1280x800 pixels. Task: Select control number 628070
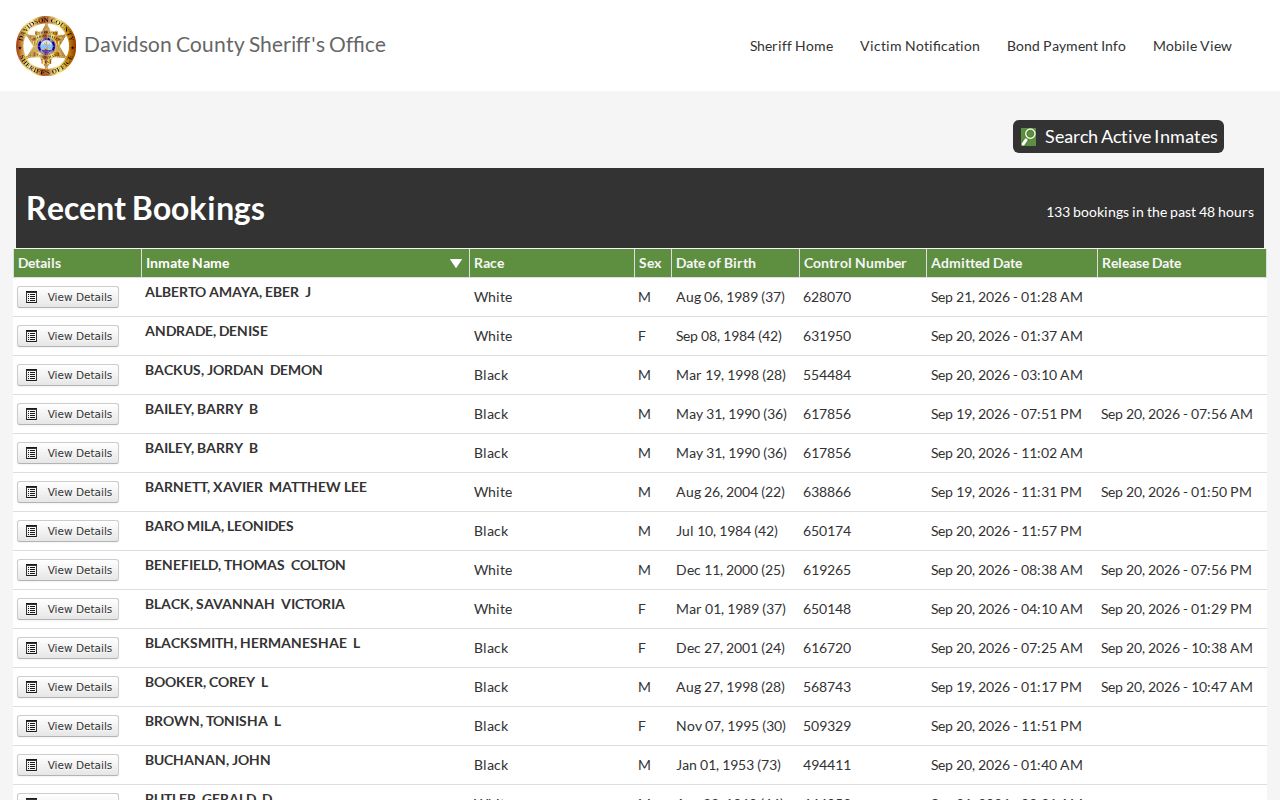pos(827,297)
